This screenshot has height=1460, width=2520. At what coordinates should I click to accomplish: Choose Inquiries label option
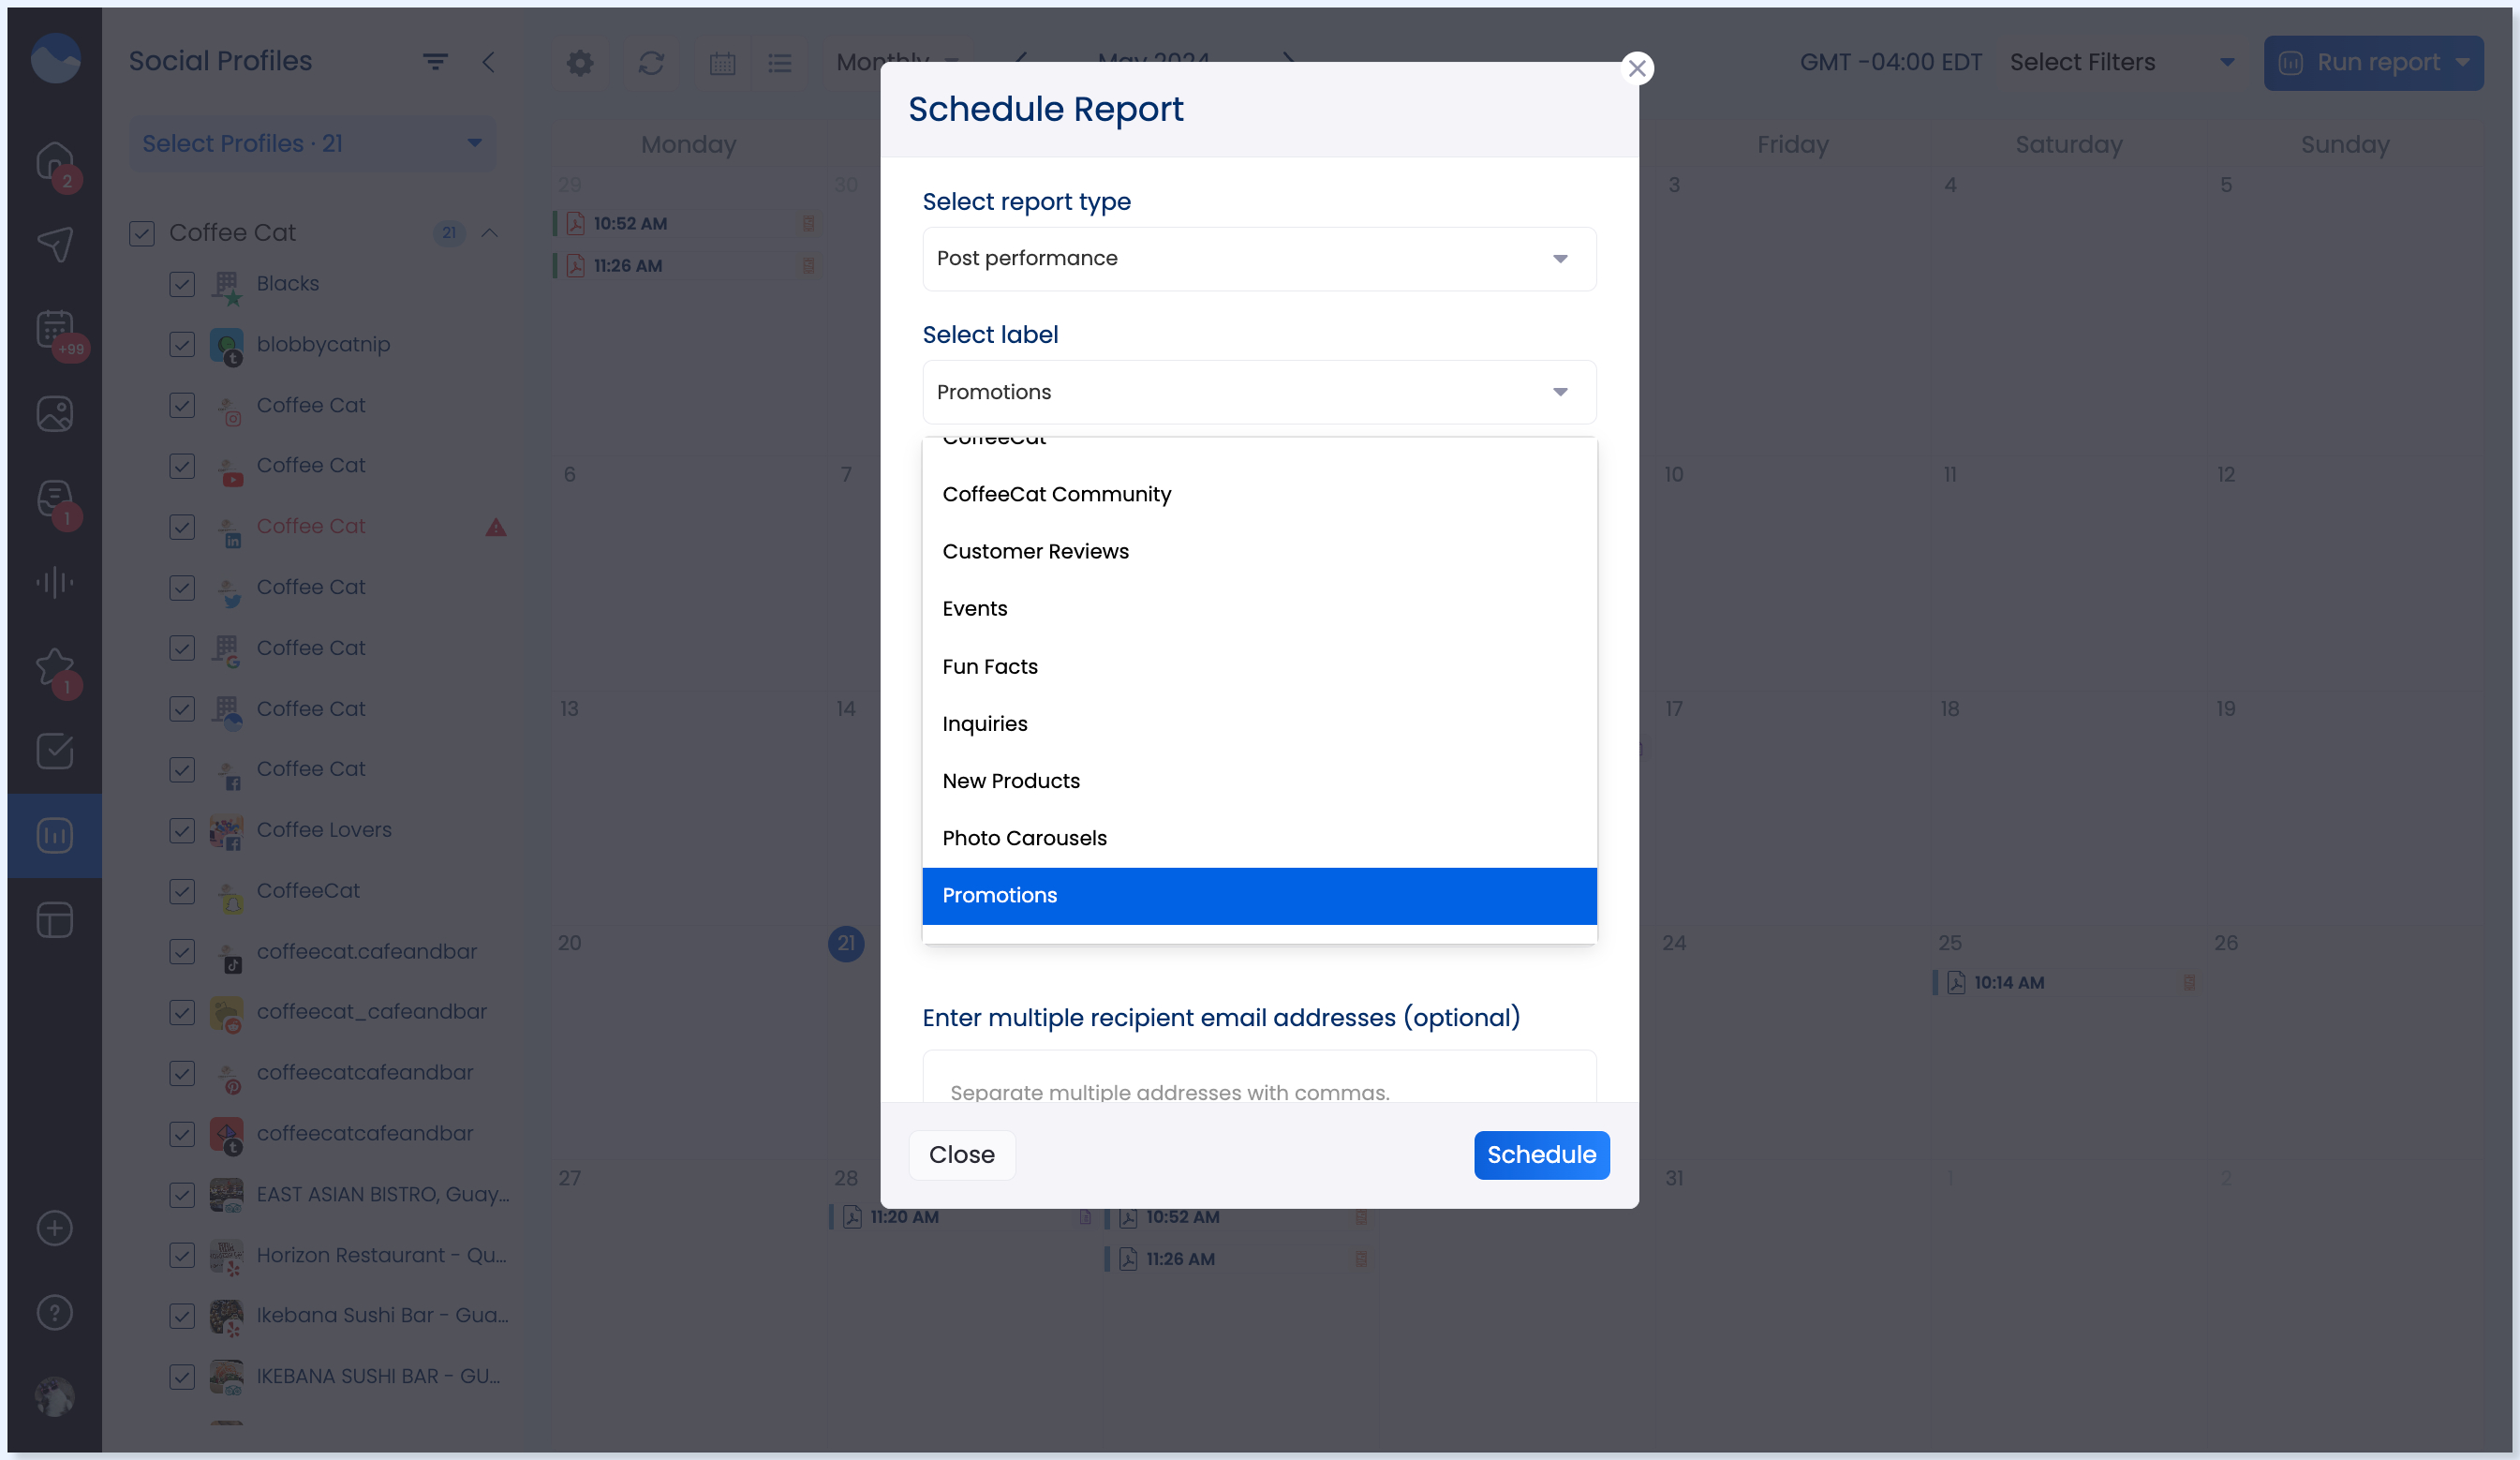point(1258,723)
